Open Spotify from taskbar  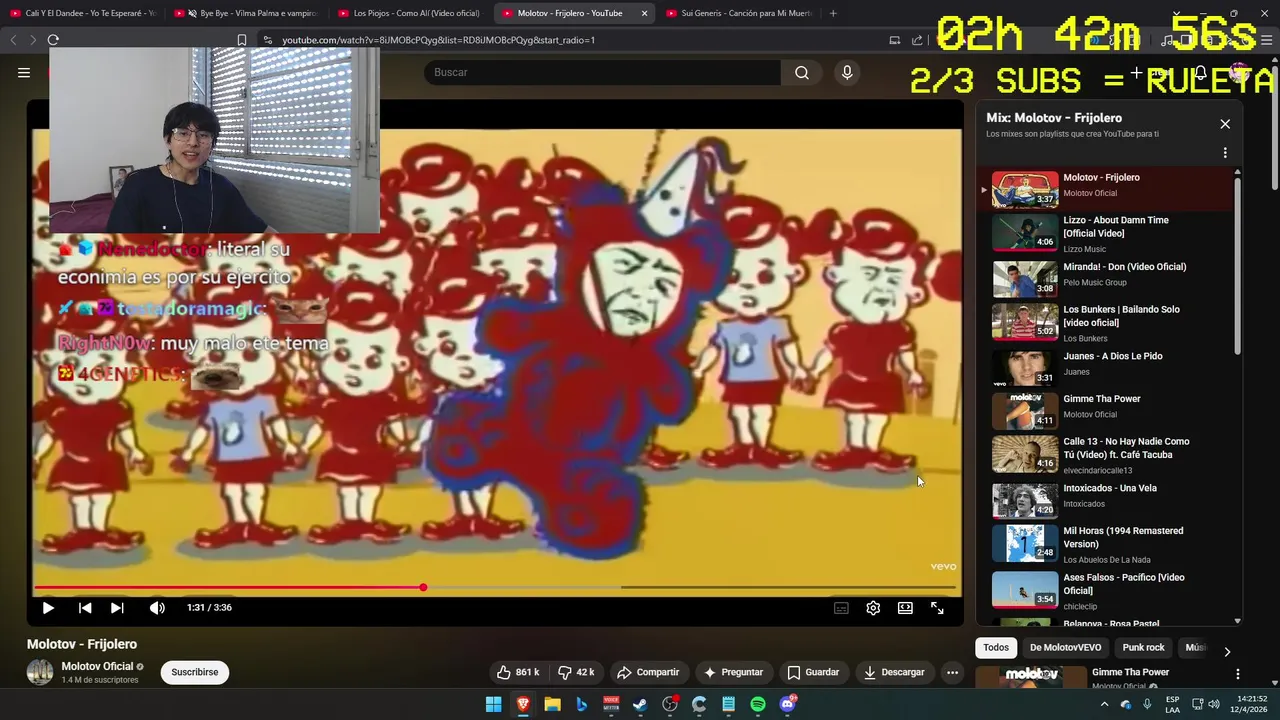pos(758,704)
